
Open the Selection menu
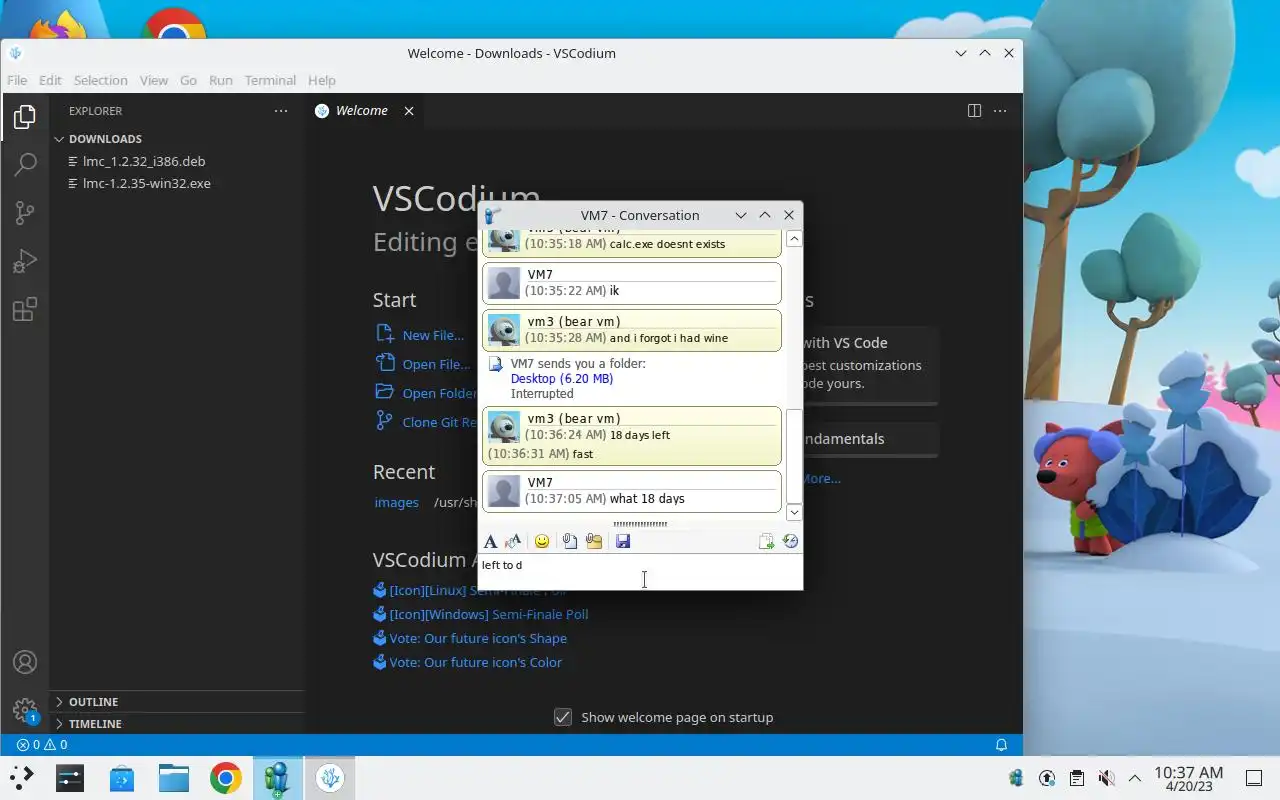point(100,80)
